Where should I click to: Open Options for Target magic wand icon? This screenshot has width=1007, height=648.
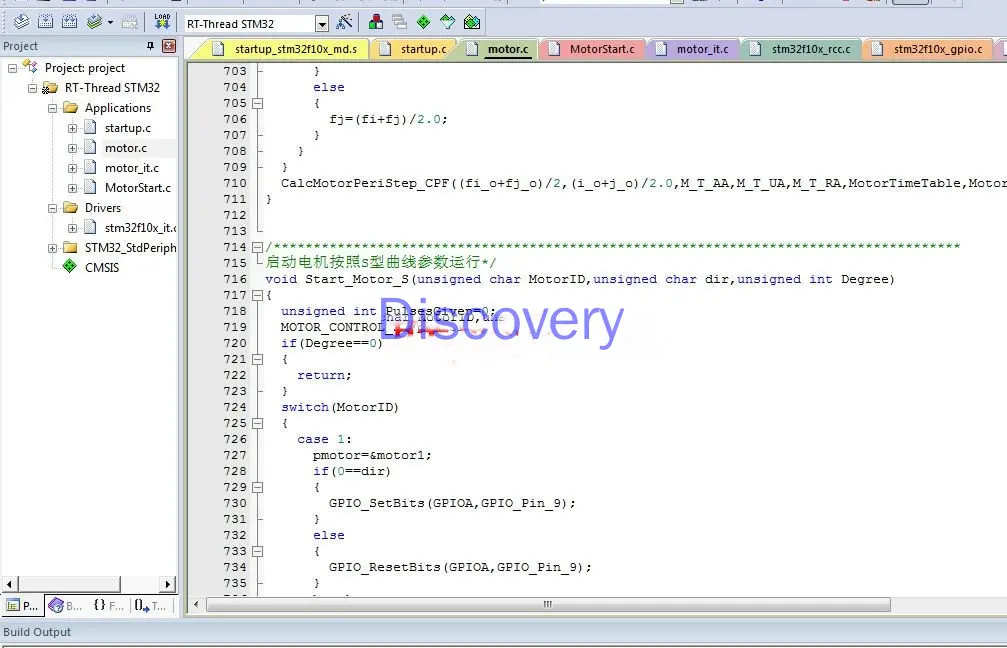click(345, 22)
